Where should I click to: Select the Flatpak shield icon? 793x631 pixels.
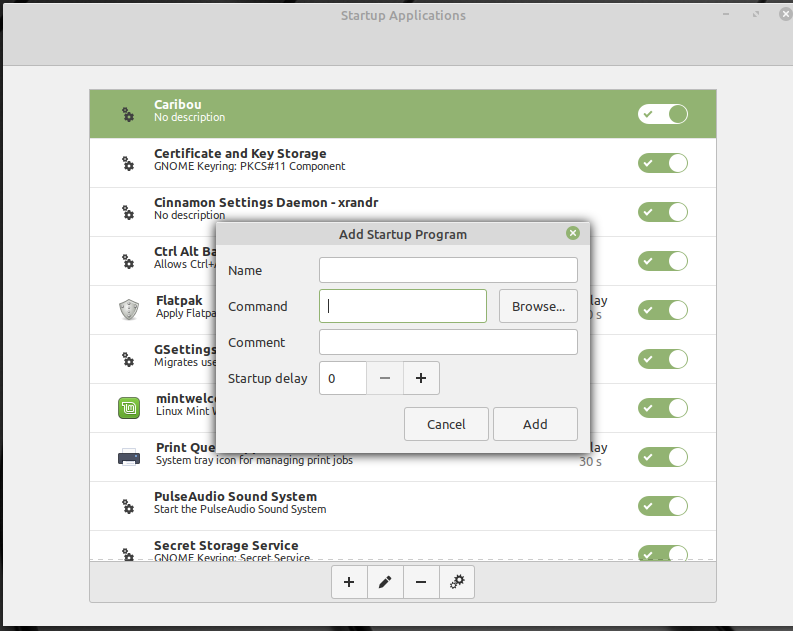pos(129,309)
